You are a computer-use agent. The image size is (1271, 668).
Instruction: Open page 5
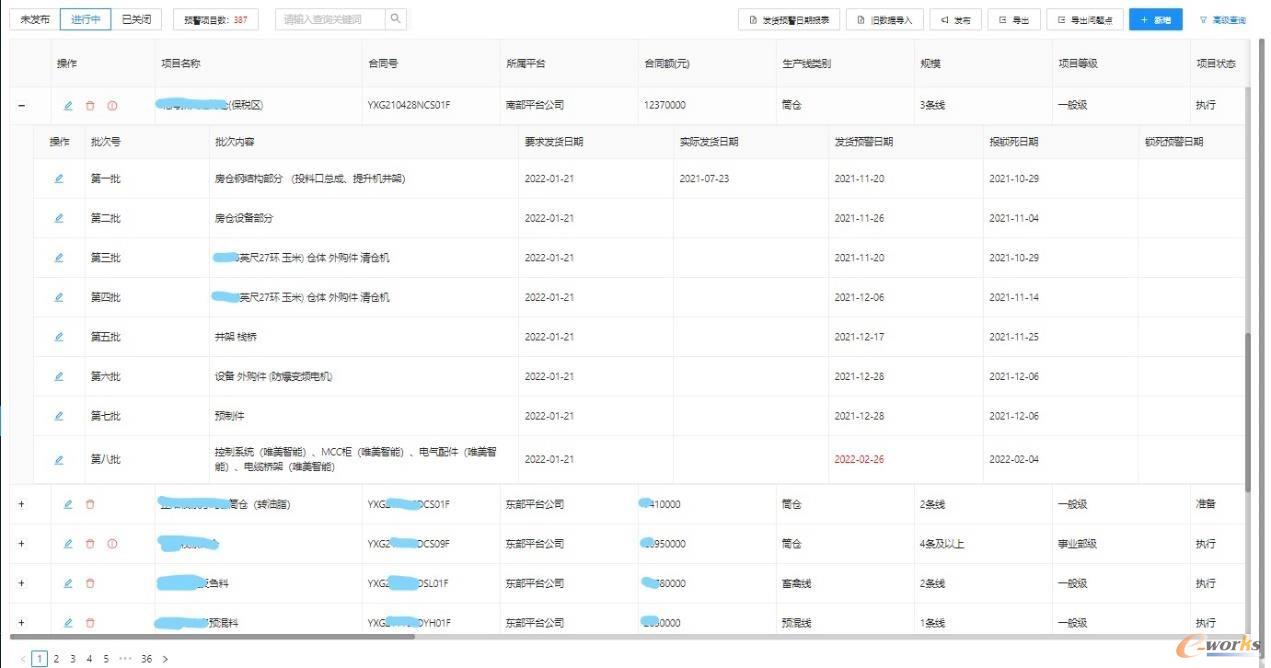click(105, 659)
